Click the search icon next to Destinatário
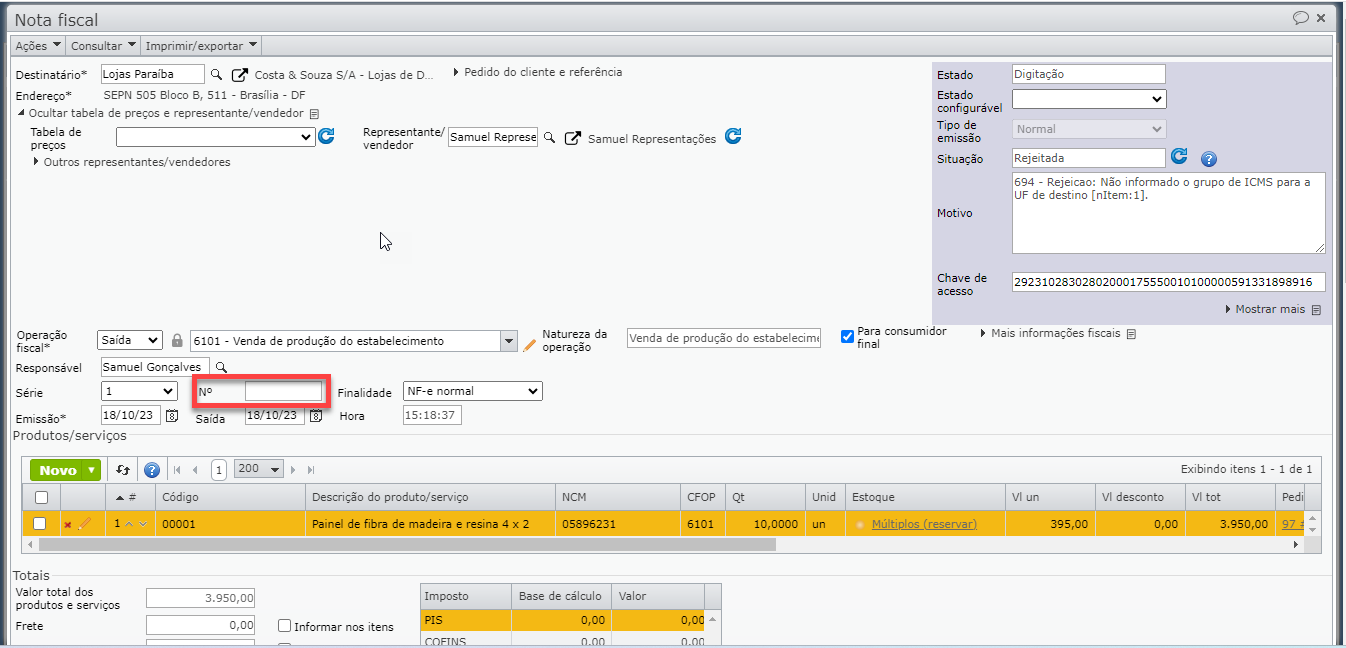 (x=216, y=74)
